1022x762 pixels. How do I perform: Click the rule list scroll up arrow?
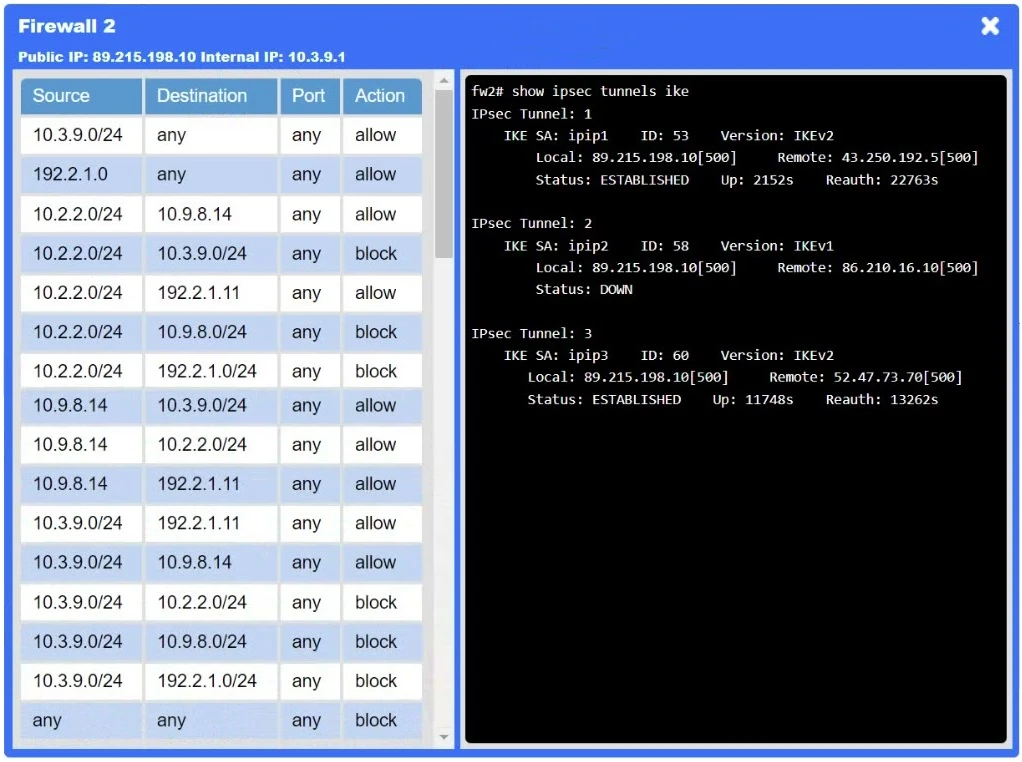tap(445, 80)
